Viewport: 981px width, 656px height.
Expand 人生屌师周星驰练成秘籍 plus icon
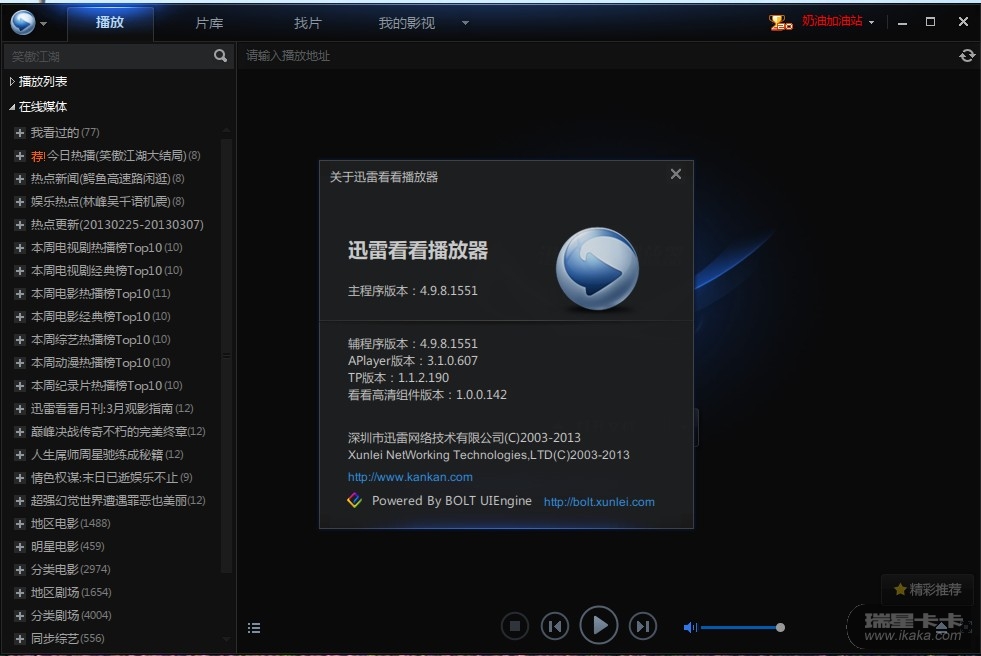(x=19, y=455)
